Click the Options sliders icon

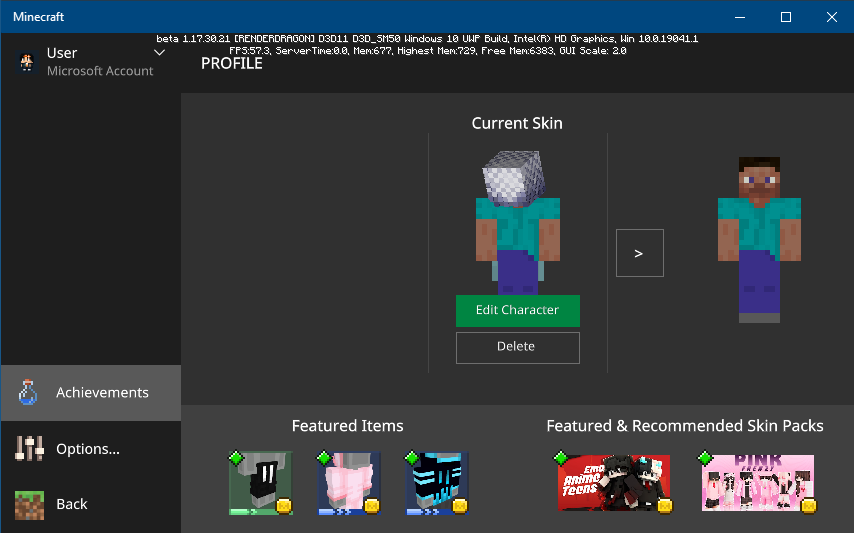pos(29,449)
